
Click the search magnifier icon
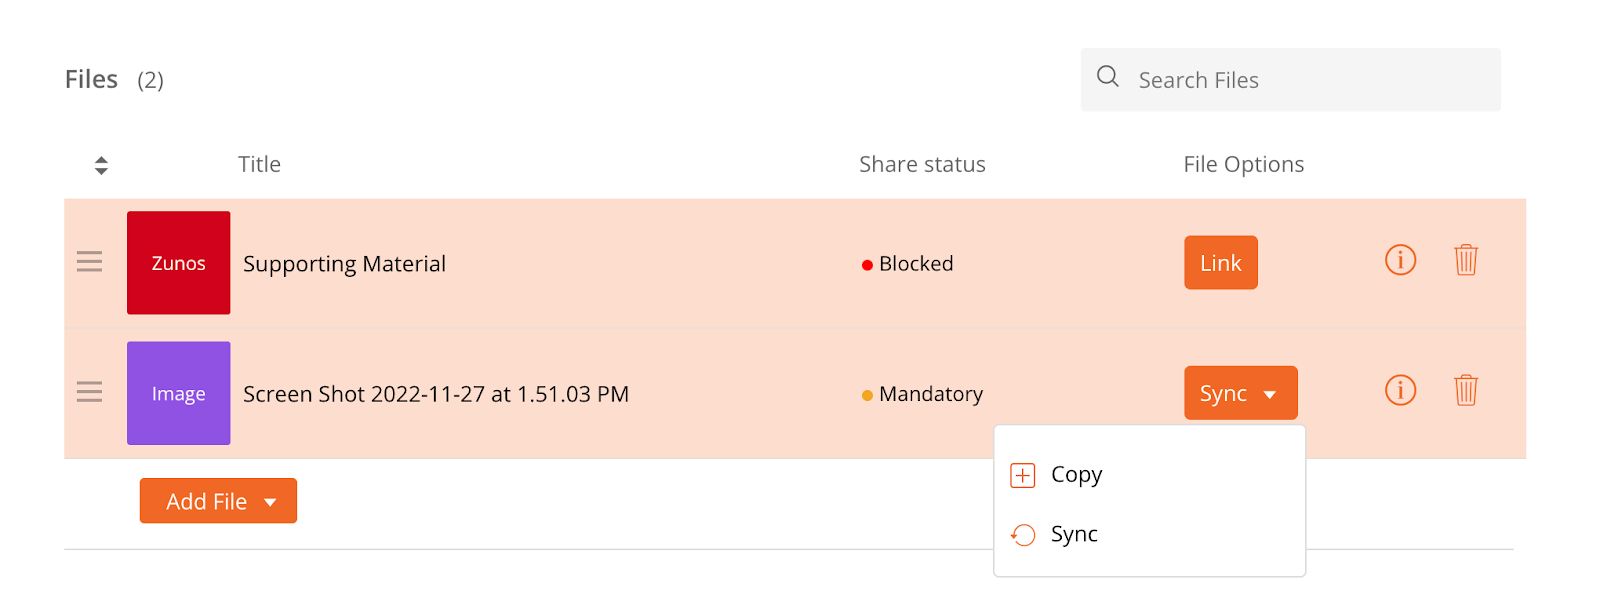coord(1108,76)
